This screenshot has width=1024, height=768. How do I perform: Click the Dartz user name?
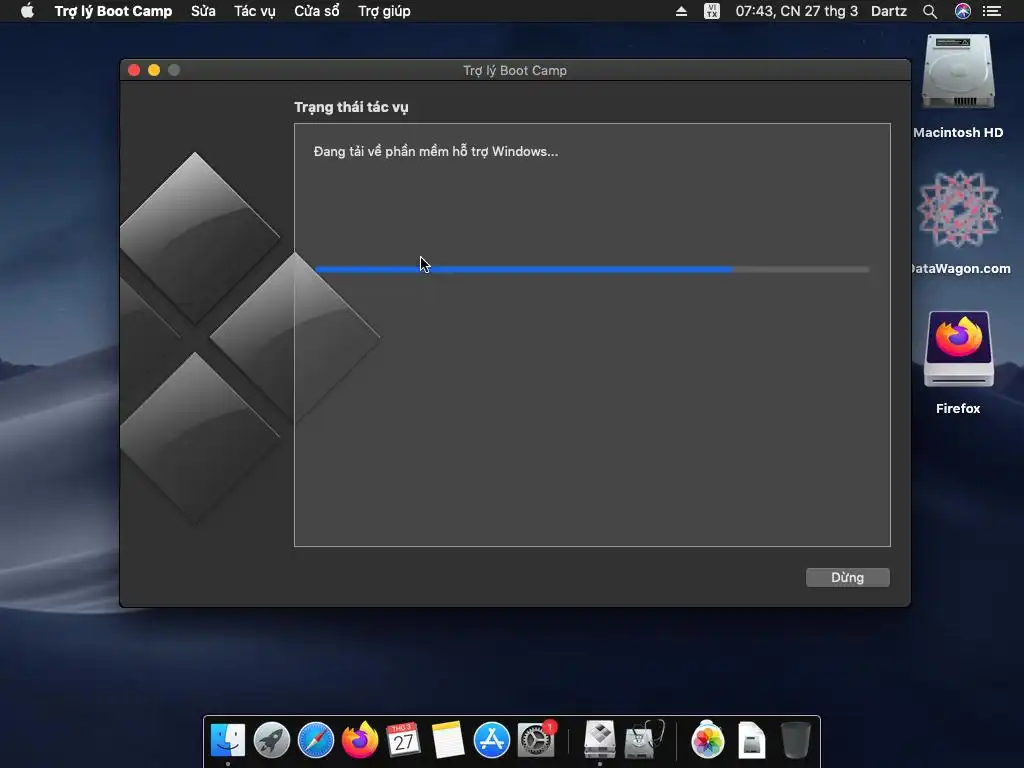coord(889,11)
